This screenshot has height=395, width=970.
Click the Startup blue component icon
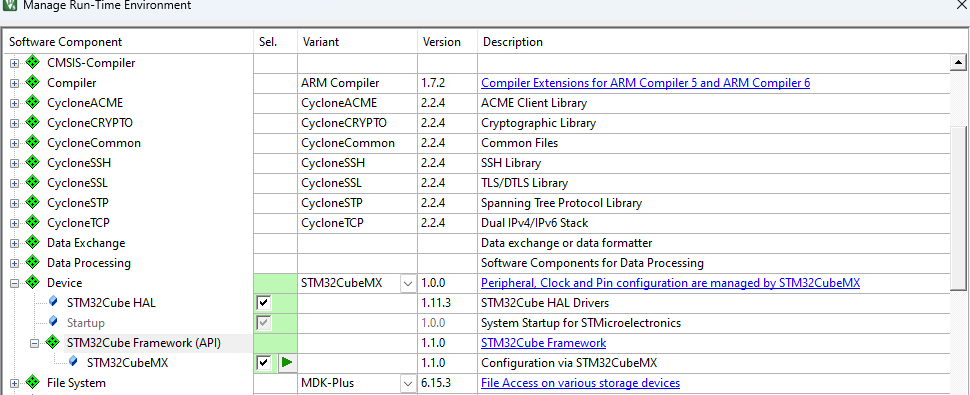[54, 322]
